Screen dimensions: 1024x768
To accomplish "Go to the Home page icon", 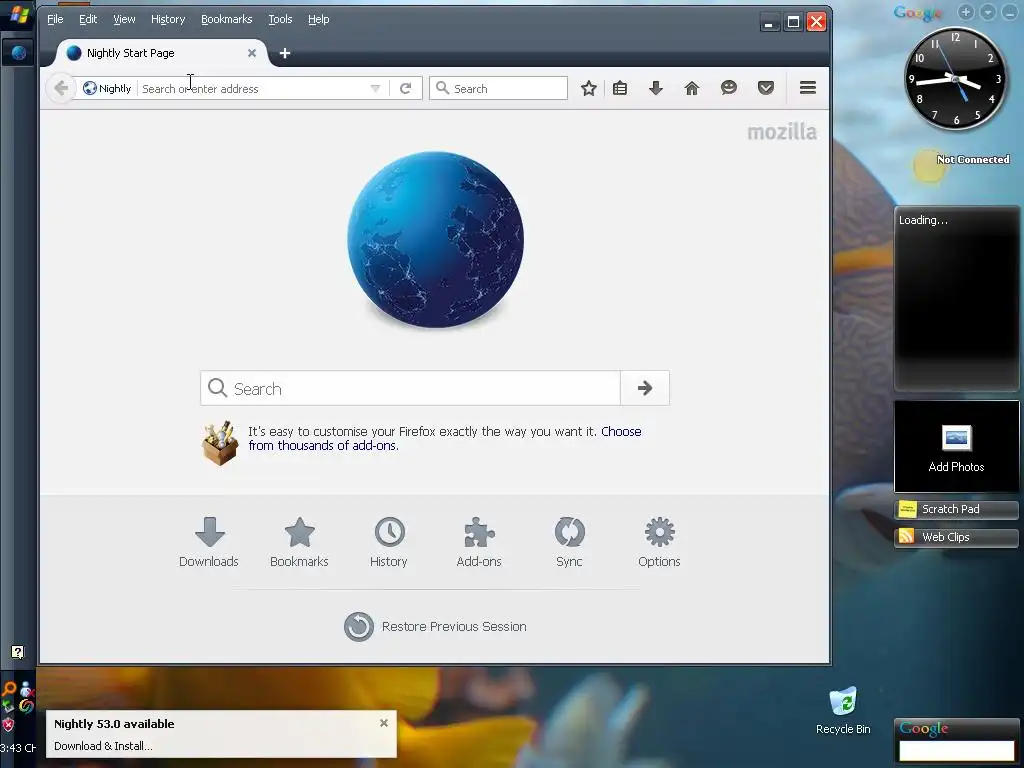I will [692, 88].
